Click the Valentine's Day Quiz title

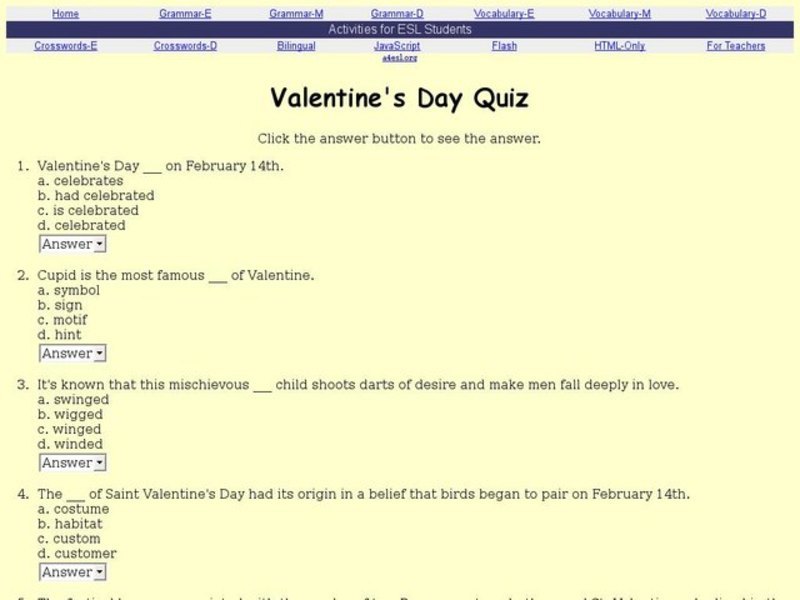pos(399,98)
